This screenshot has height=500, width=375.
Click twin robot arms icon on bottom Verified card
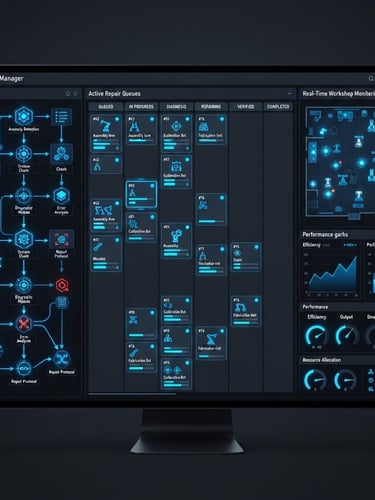(x=240, y=307)
